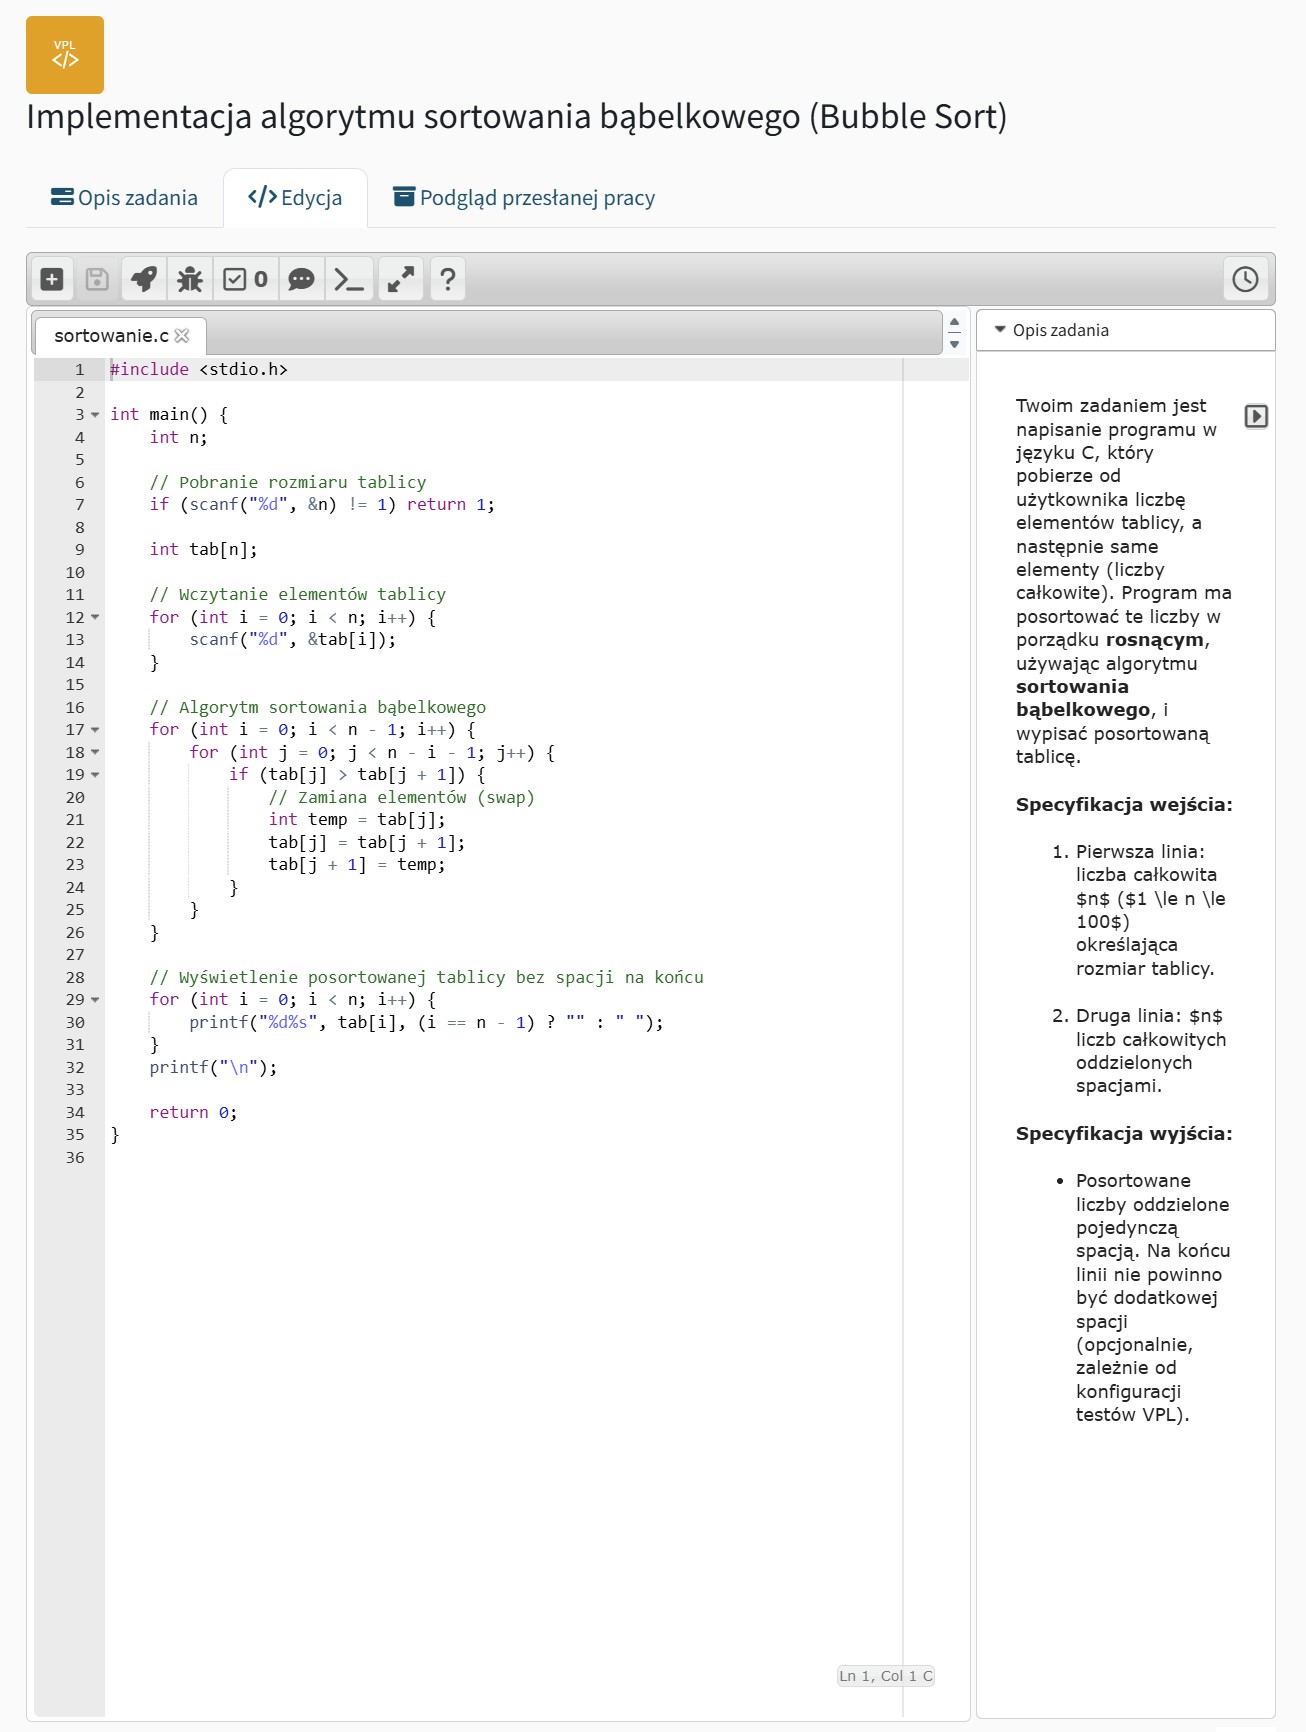
Task: Hide the description side panel arrow button
Action: (x=1256, y=416)
